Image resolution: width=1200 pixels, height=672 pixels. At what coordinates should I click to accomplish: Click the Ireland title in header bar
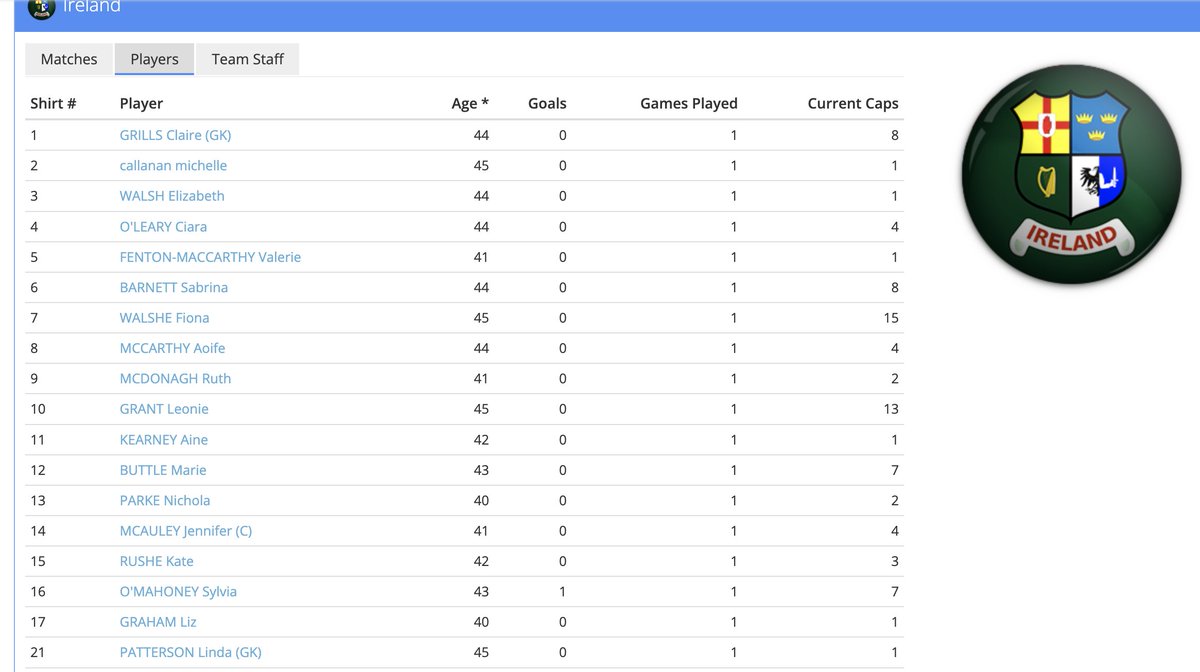pos(91,7)
